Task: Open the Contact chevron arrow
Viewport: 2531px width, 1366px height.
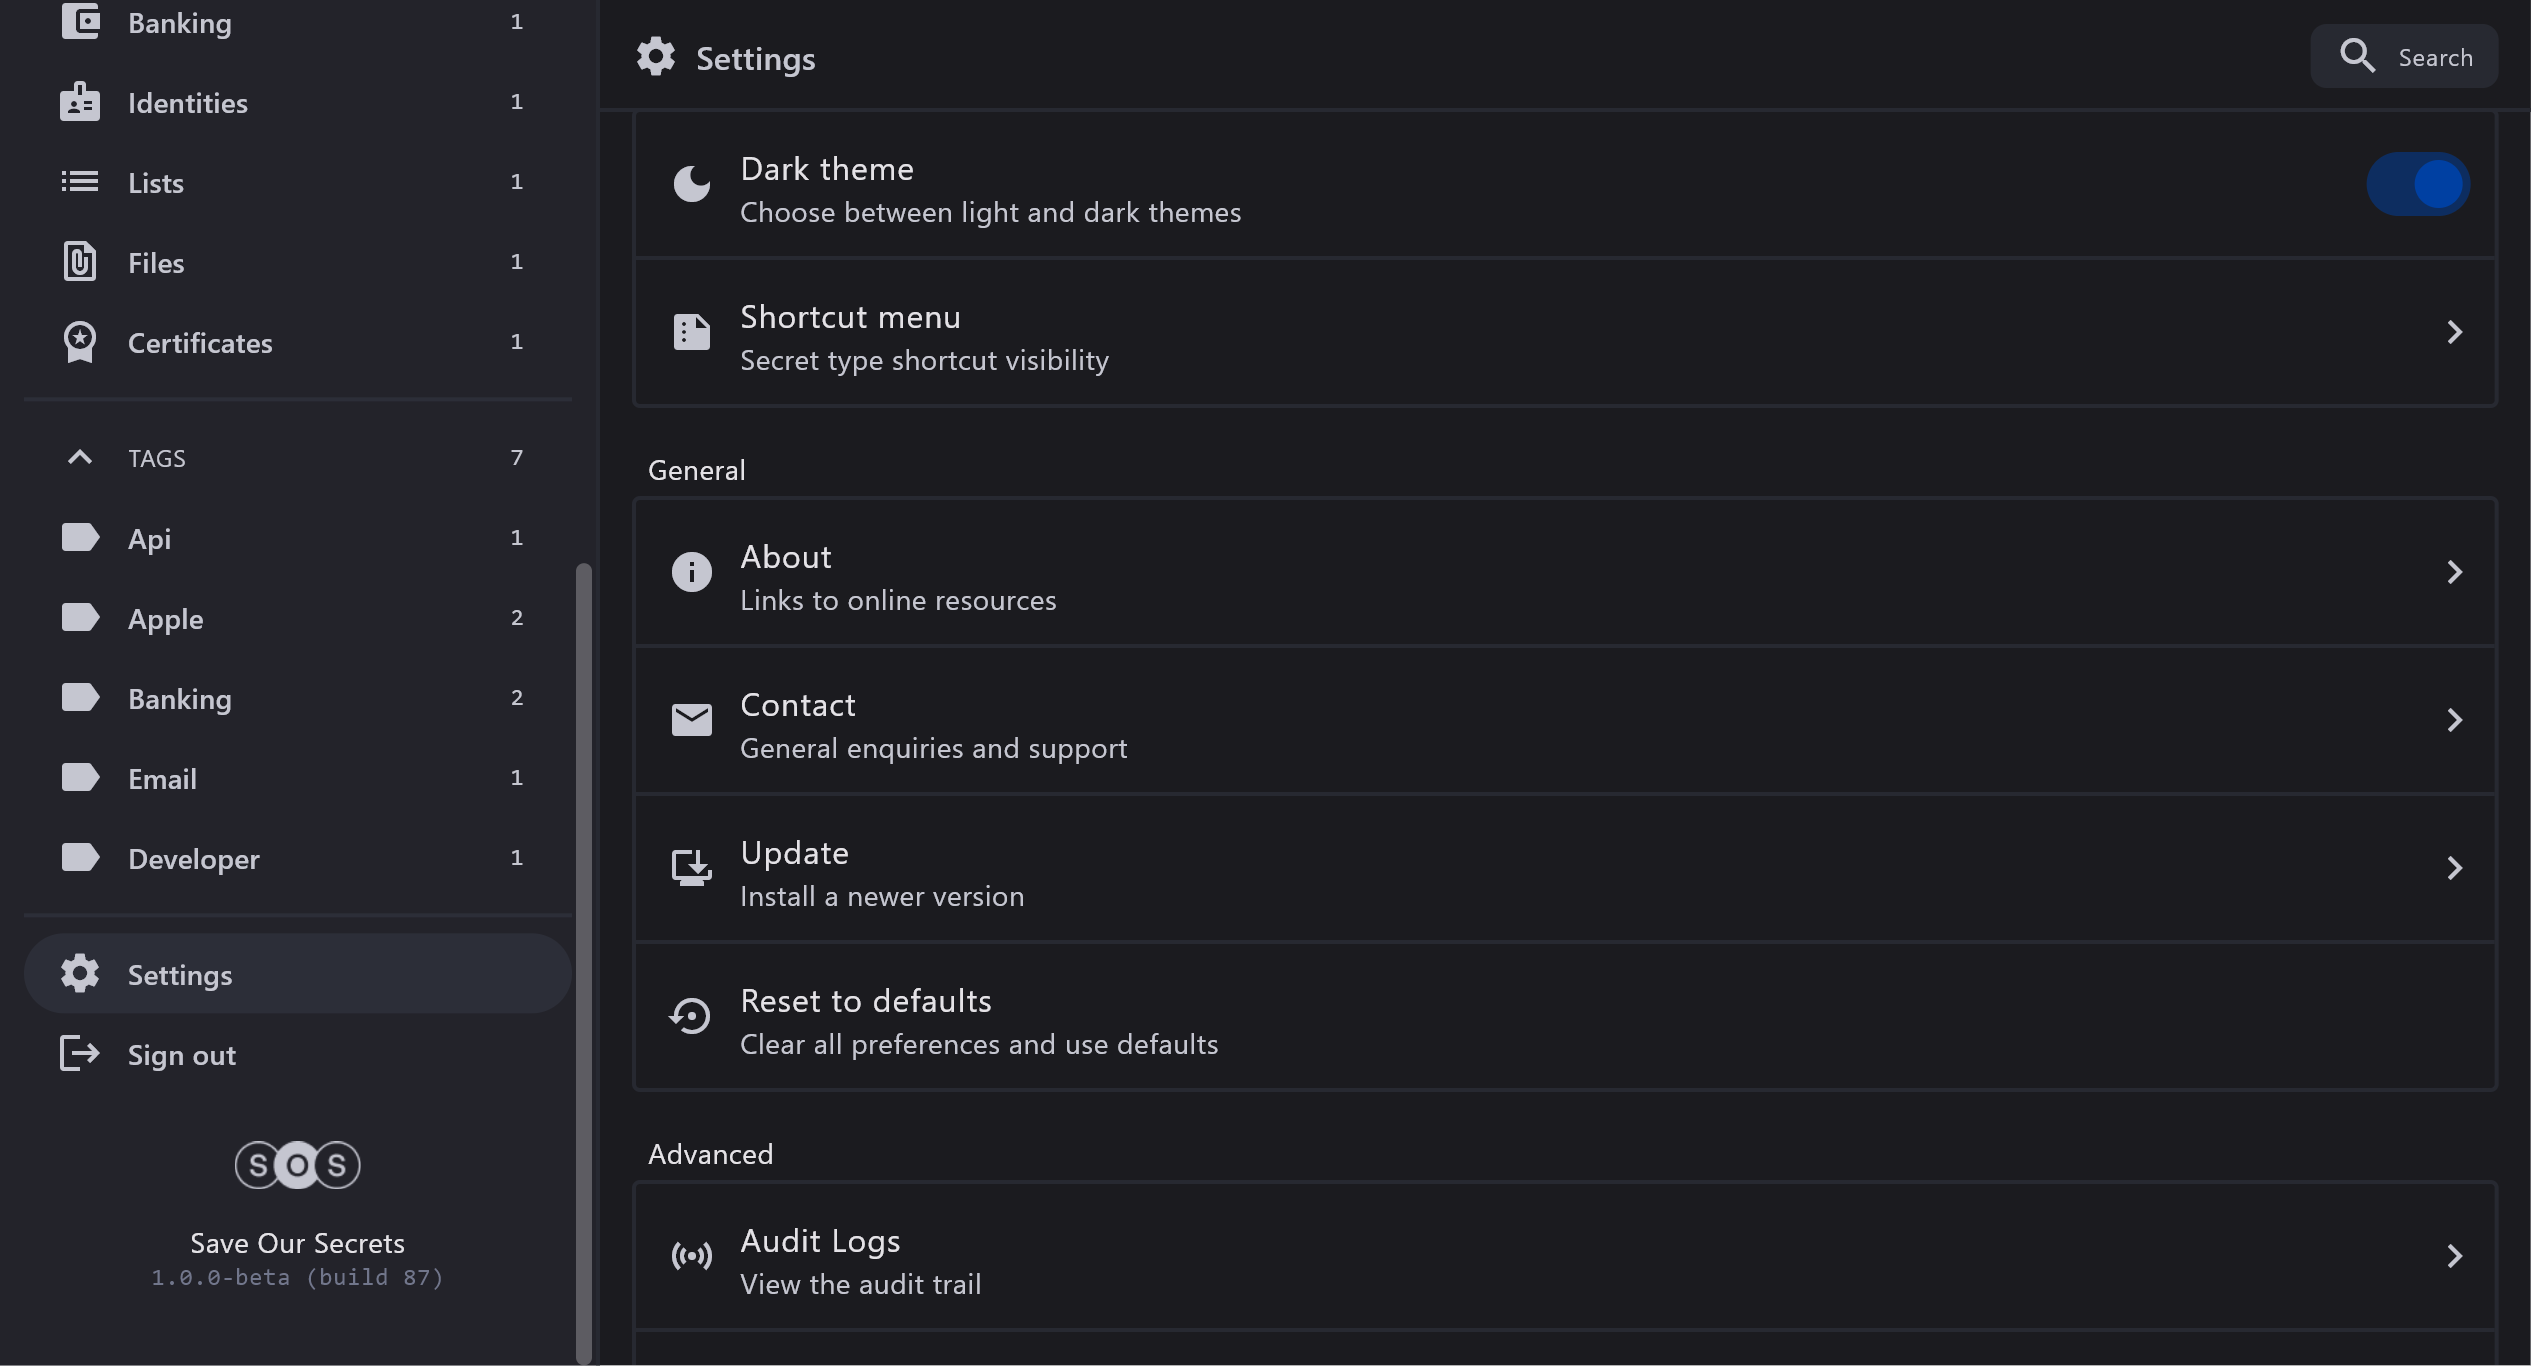Action: 2454,720
